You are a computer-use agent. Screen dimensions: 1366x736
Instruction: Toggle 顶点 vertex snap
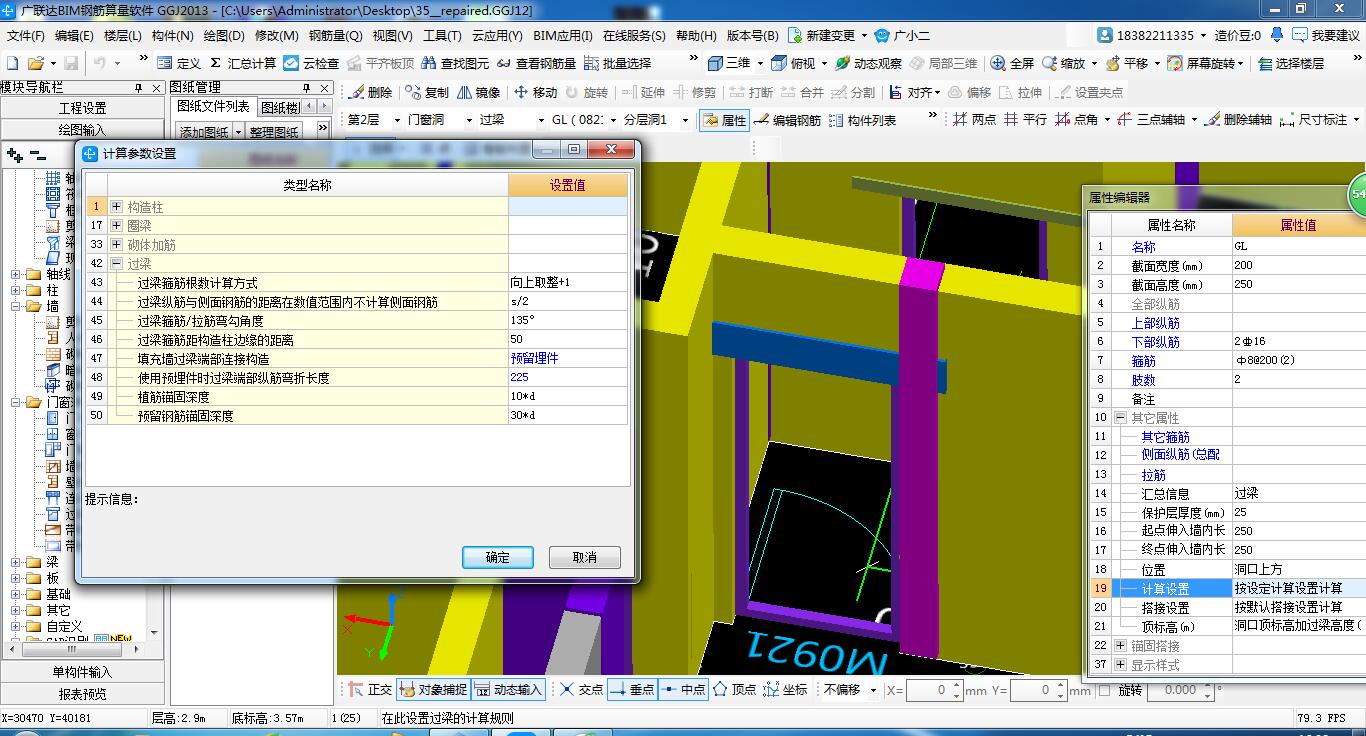point(734,689)
